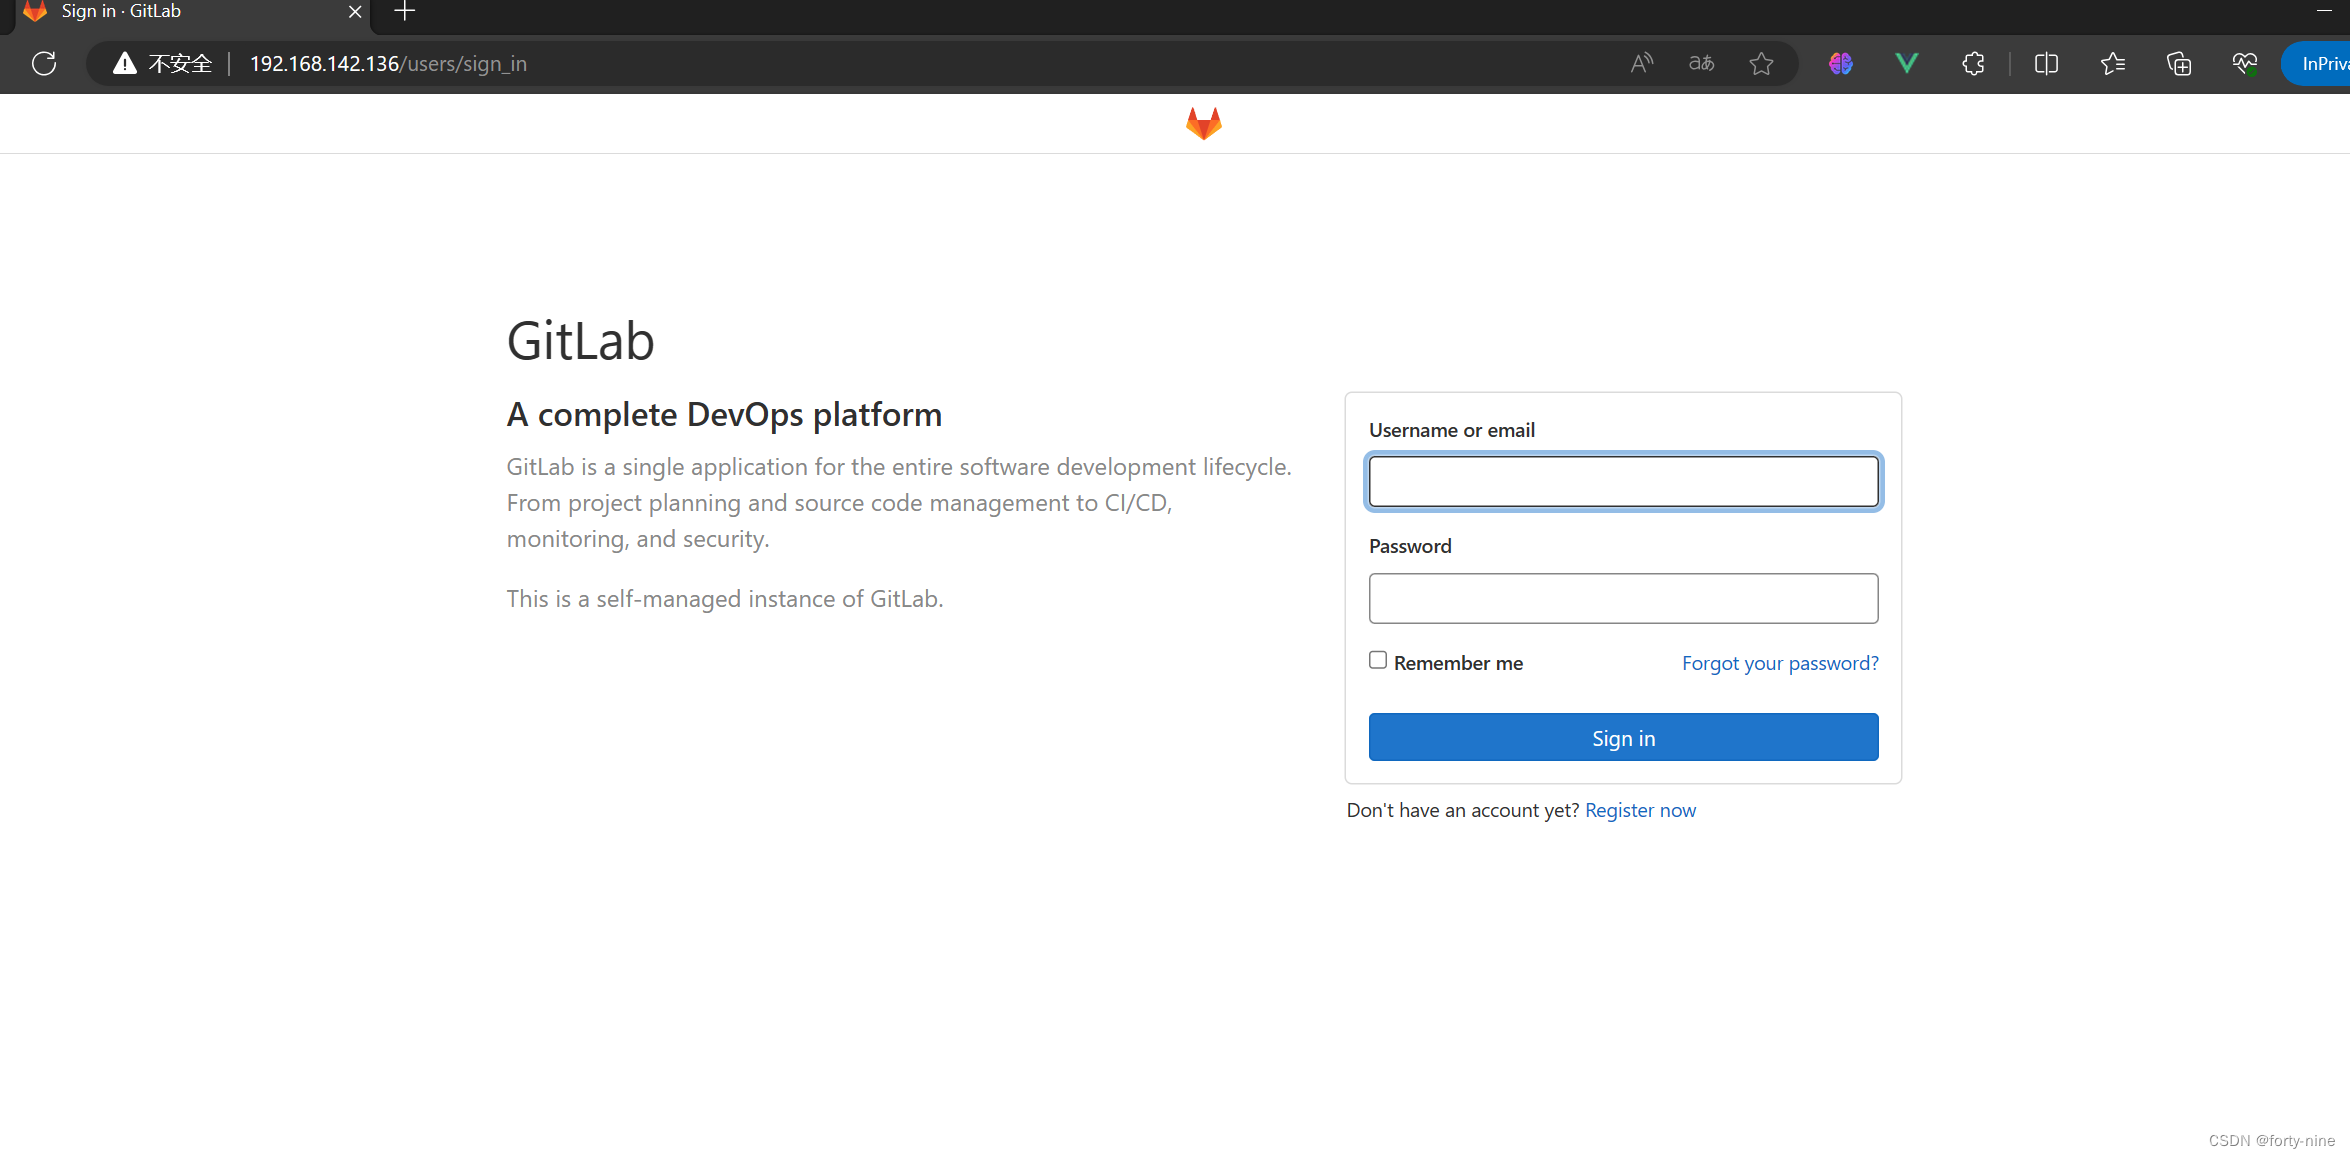Open the Forgot your password link
The image size is (2350, 1158).
(x=1780, y=663)
